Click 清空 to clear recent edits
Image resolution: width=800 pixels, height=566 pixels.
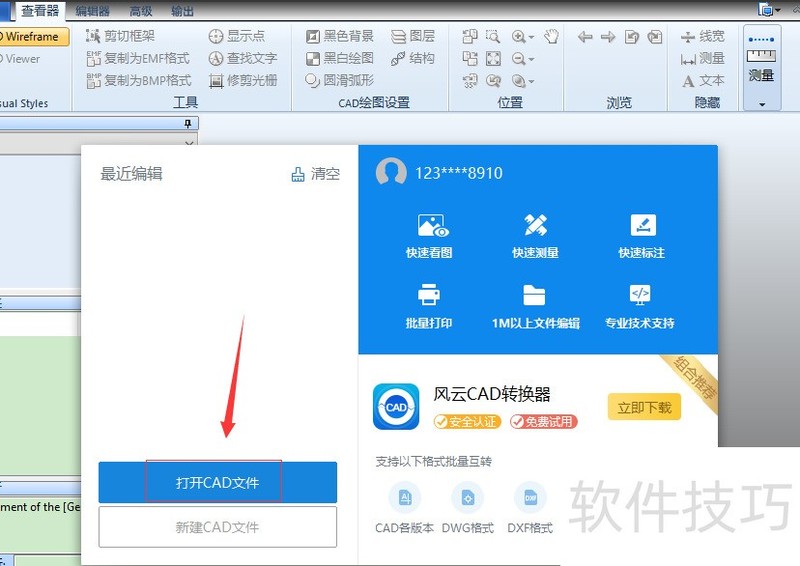click(x=315, y=174)
